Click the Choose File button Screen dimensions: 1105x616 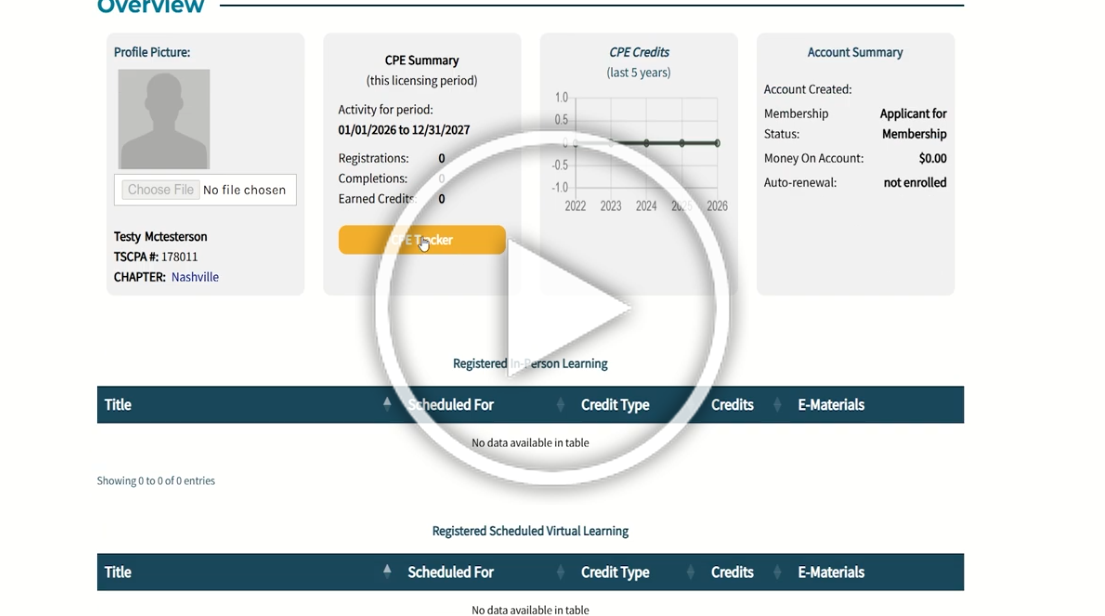[x=161, y=190]
